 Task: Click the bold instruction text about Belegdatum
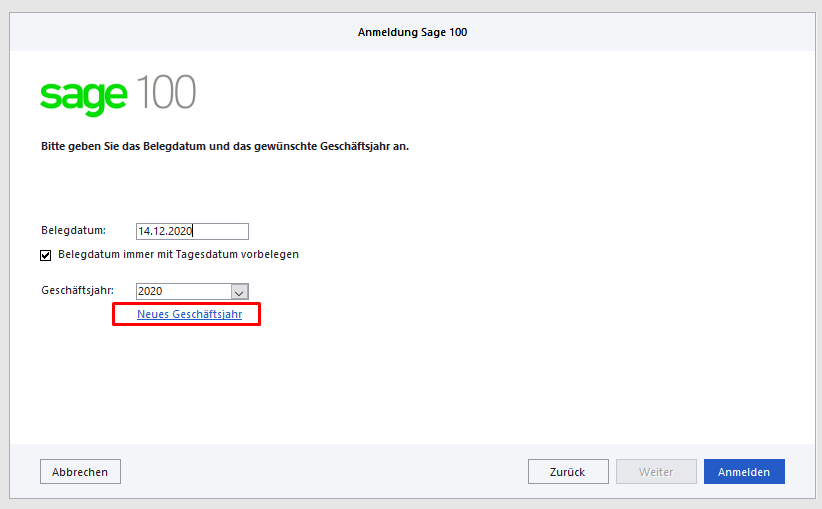coord(225,146)
